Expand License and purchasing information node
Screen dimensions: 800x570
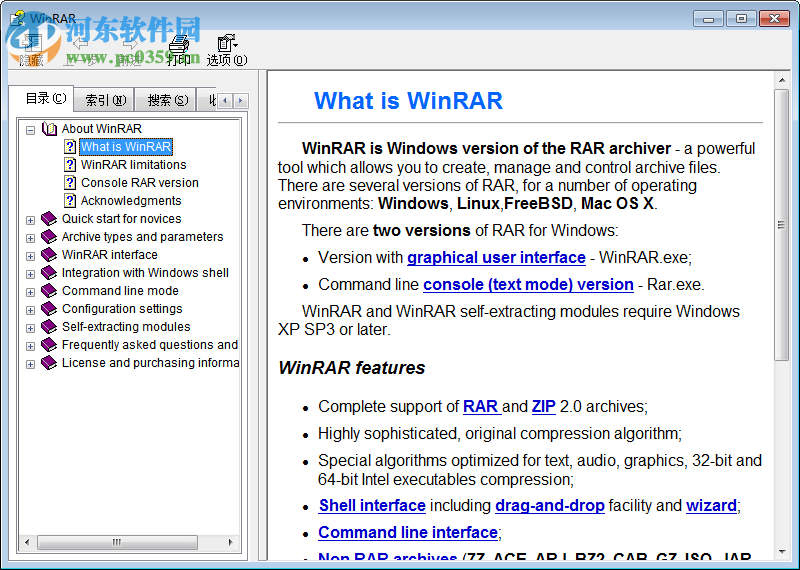coord(31,364)
